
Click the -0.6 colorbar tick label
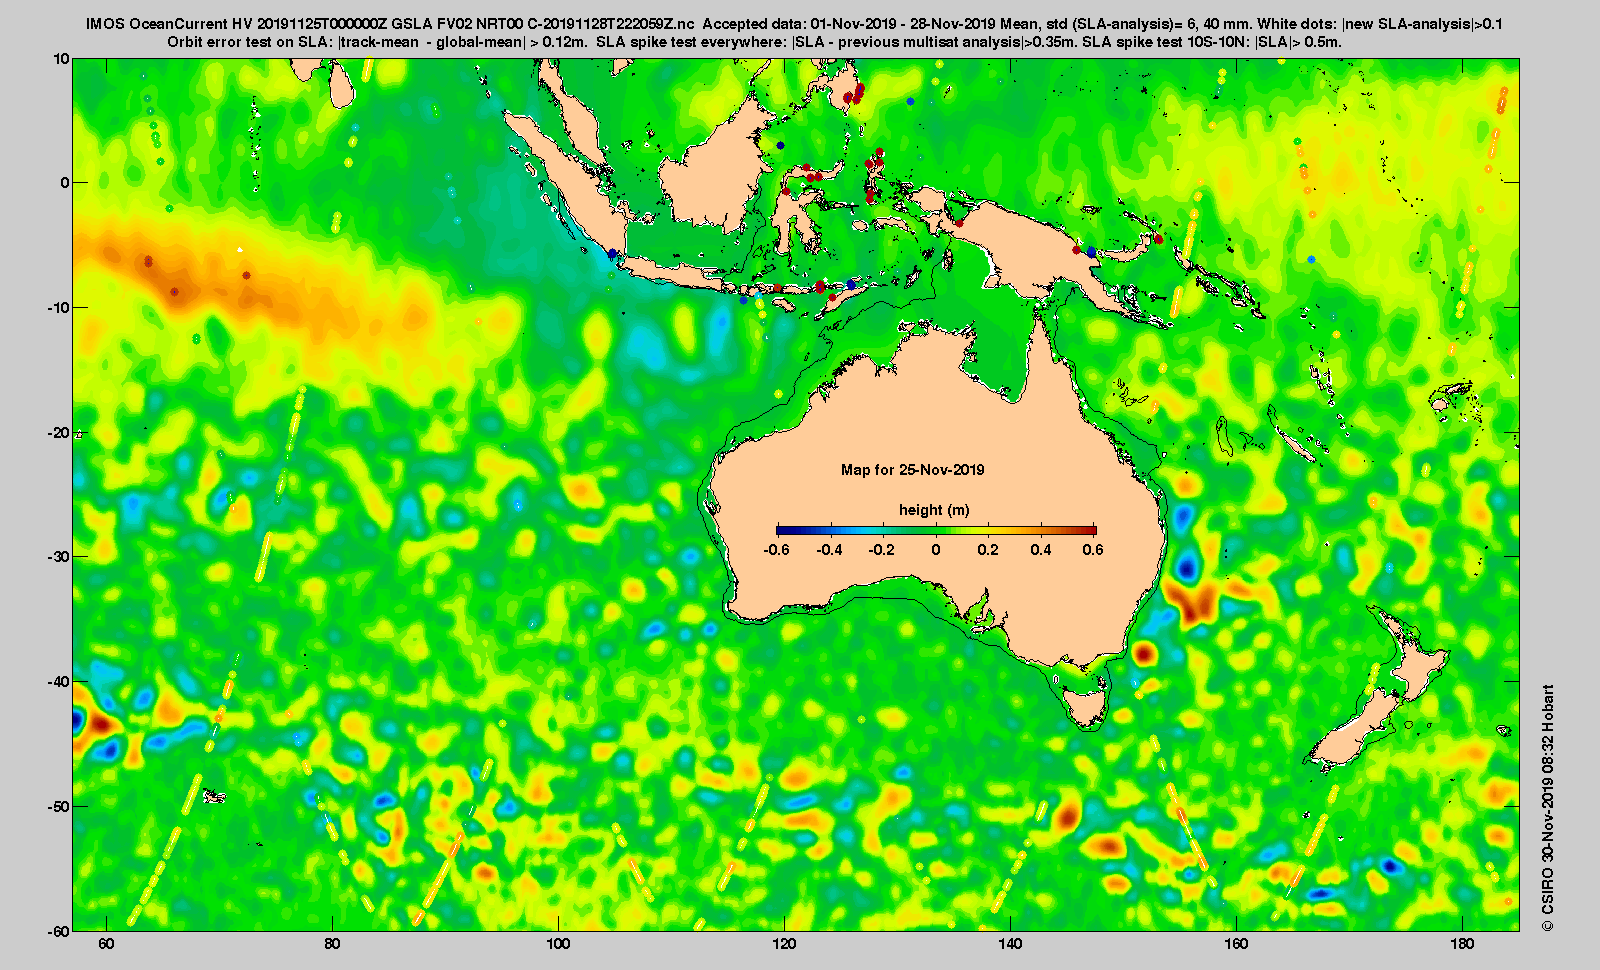click(x=776, y=550)
